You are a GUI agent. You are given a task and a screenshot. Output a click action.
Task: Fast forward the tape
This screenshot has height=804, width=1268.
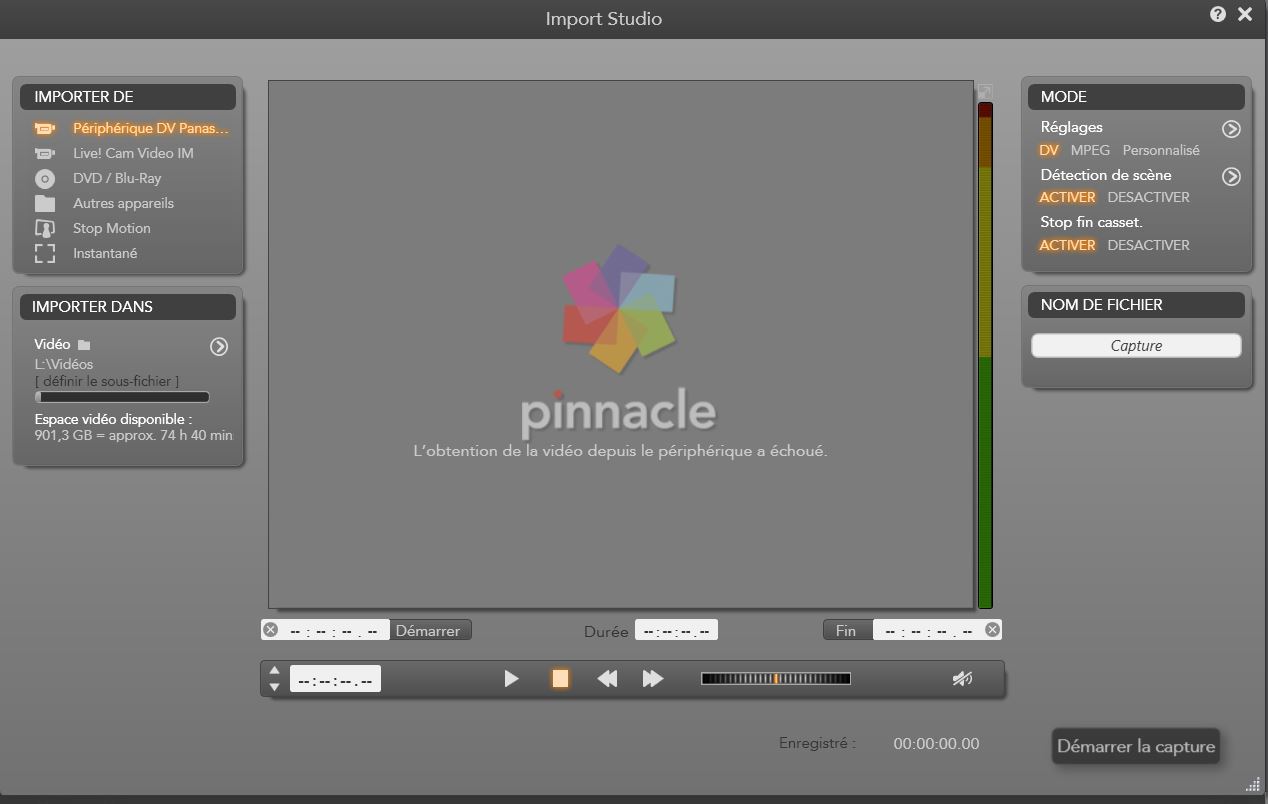[x=653, y=679]
